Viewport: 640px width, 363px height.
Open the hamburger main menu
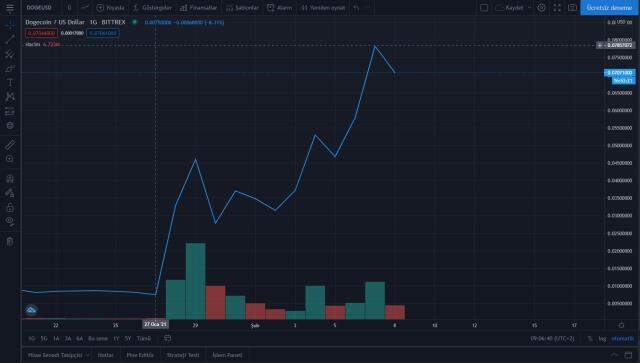pyautogui.click(x=10, y=7)
